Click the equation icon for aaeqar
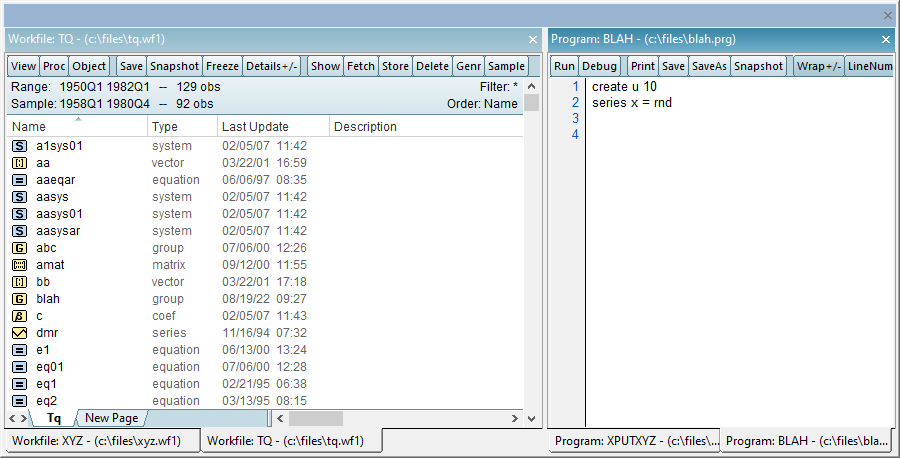The image size is (900, 458). point(19,180)
